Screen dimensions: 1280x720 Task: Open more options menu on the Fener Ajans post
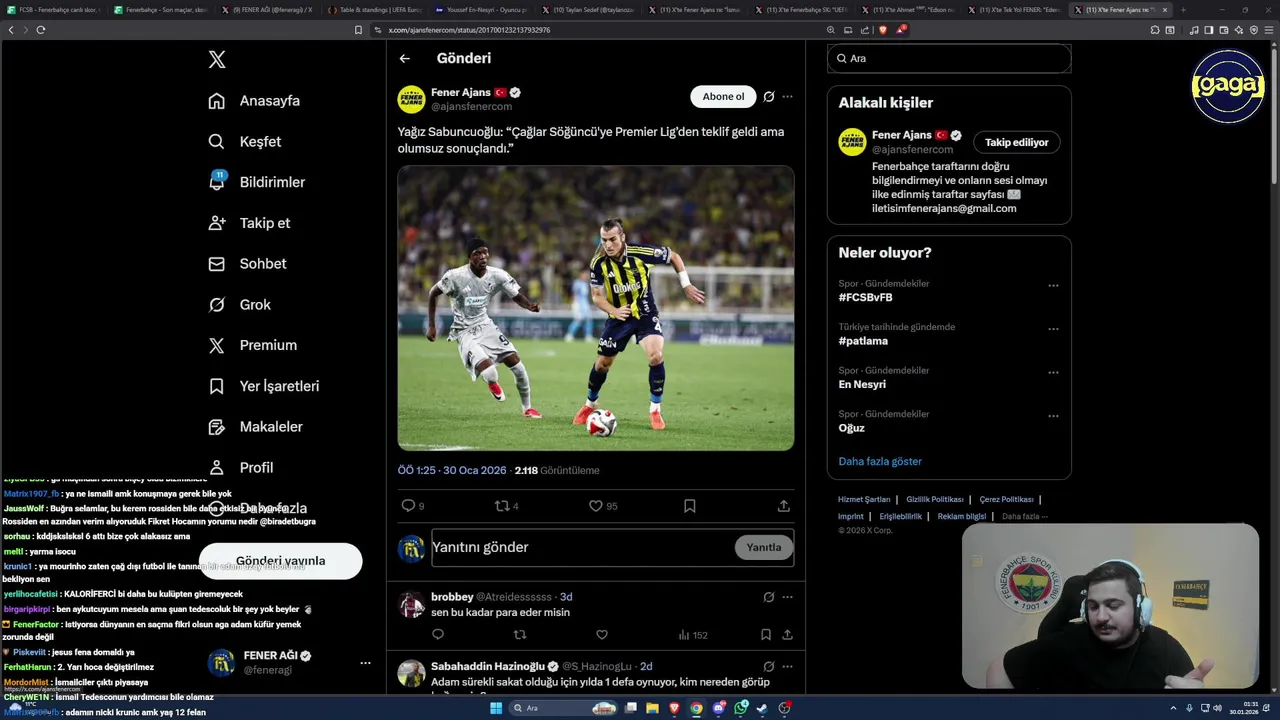(x=787, y=97)
